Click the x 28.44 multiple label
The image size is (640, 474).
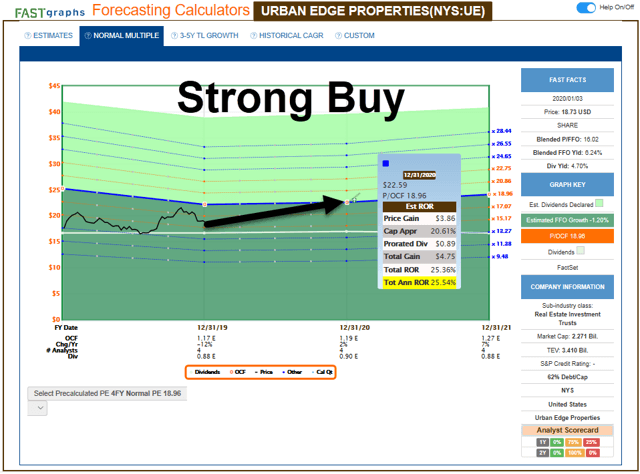pyautogui.click(x=502, y=131)
